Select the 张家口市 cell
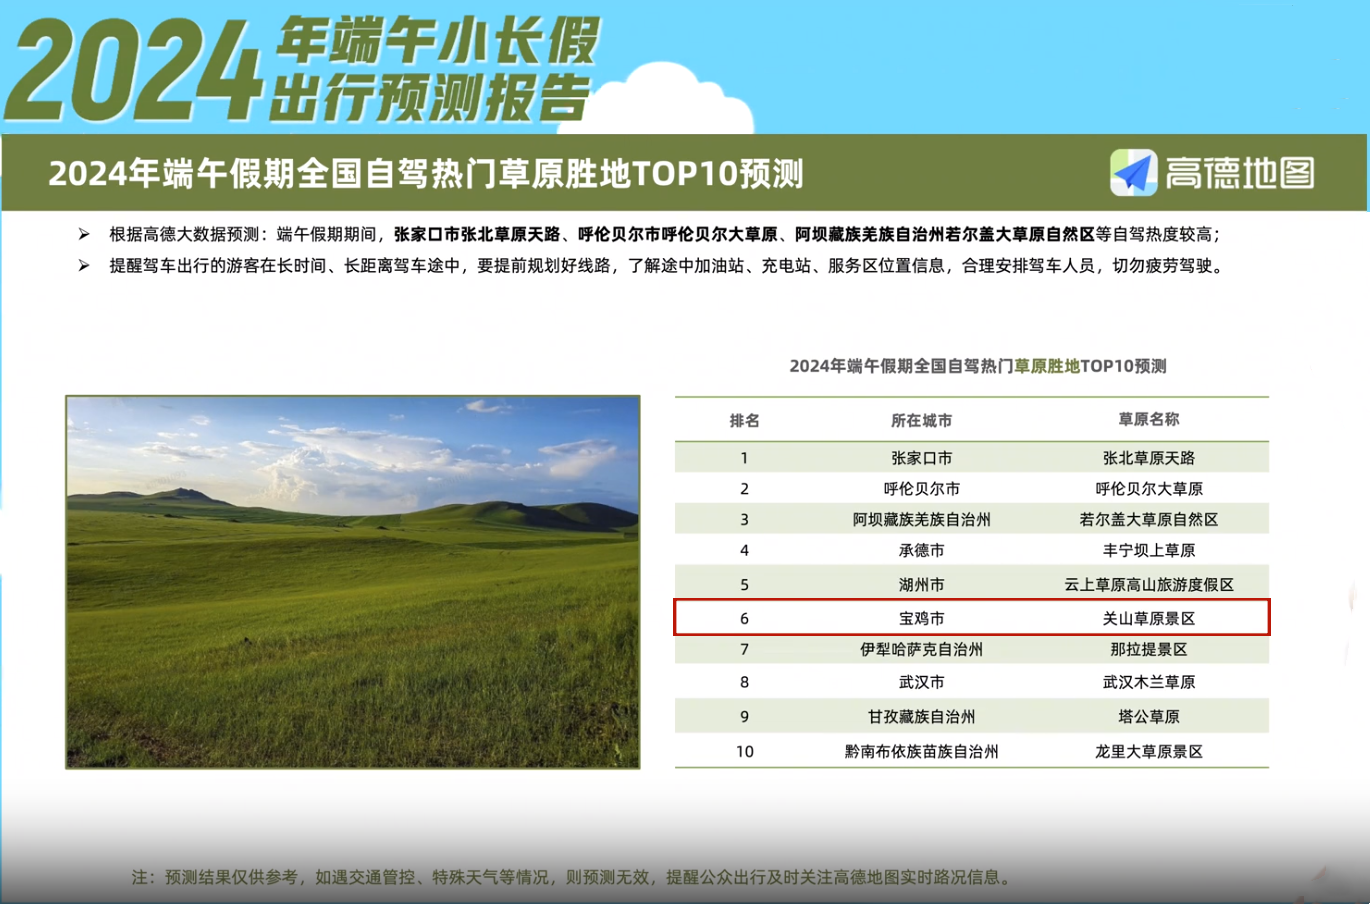The height and width of the screenshot is (904, 1370). point(922,458)
